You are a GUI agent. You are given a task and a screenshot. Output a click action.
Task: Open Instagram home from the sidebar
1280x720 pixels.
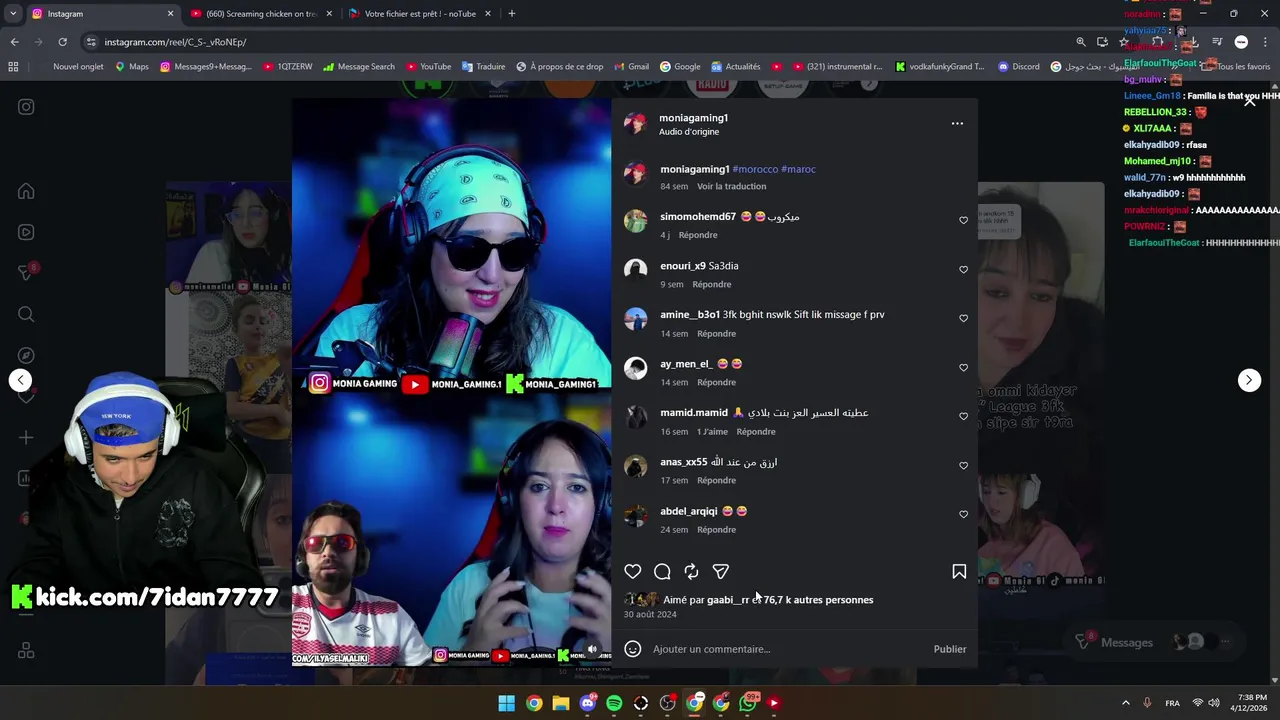coord(26,191)
